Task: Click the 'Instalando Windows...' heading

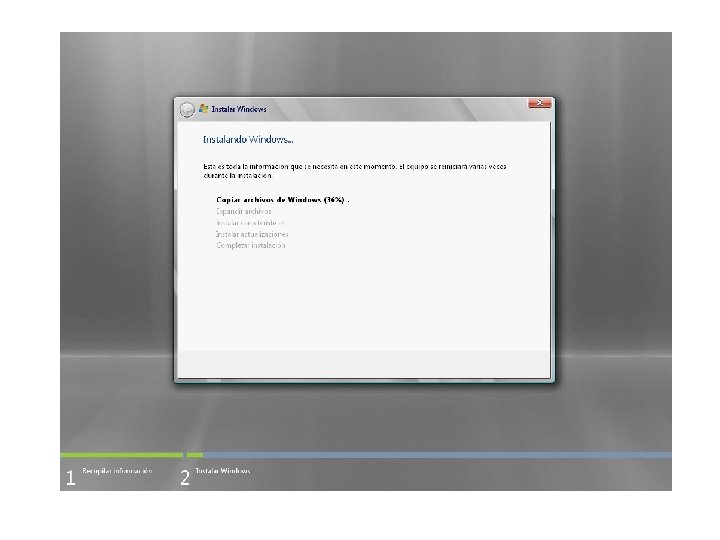Action: [248, 139]
